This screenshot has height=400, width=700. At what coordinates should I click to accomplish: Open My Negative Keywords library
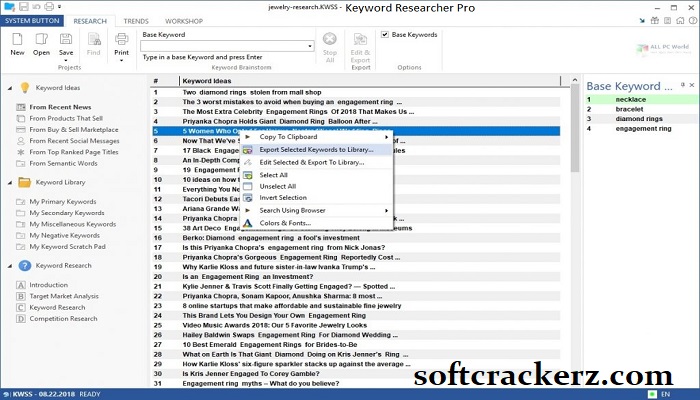[x=64, y=235]
